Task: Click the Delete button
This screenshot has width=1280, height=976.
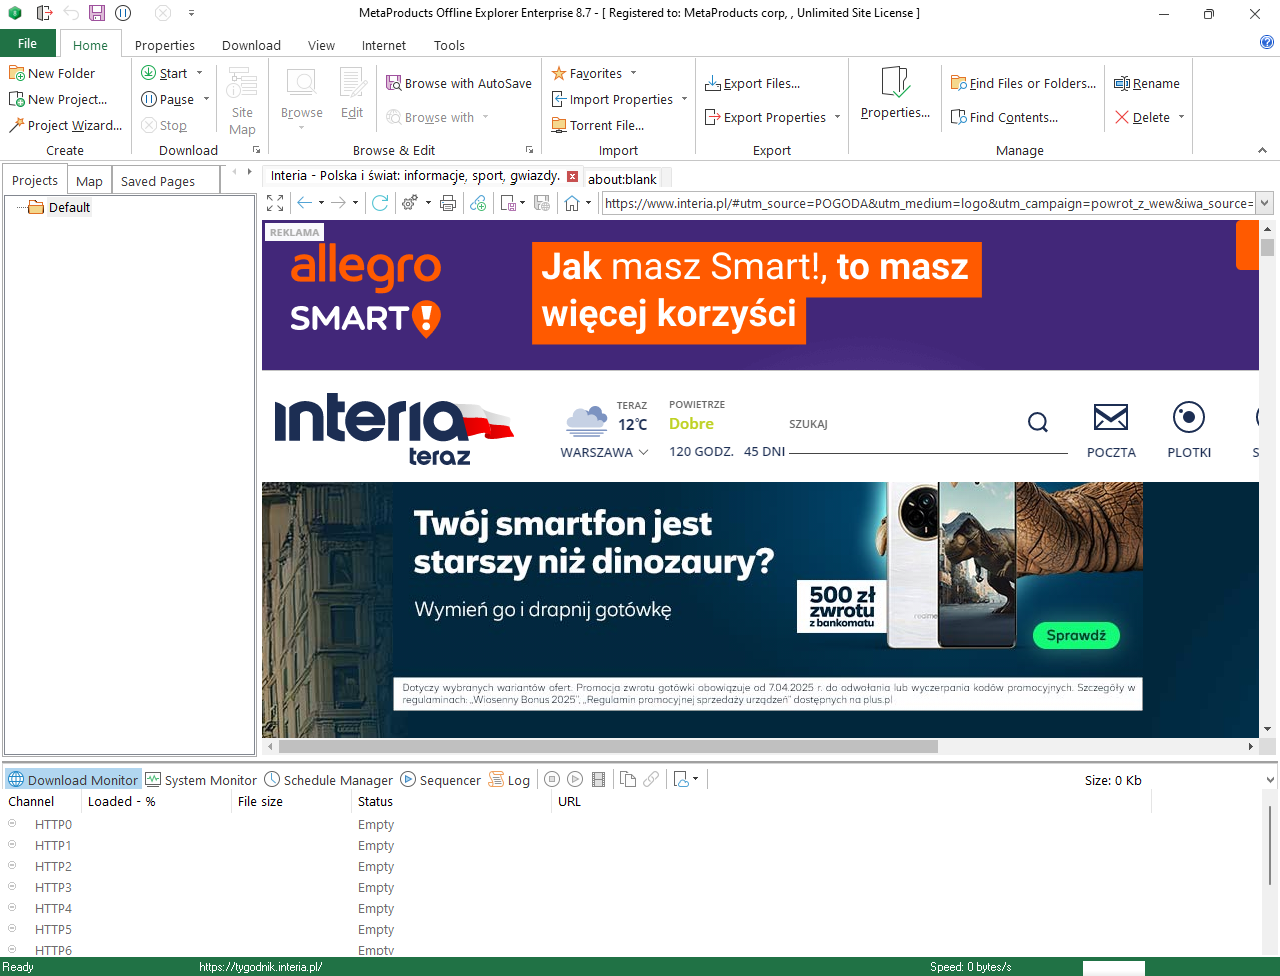Action: (x=1142, y=117)
